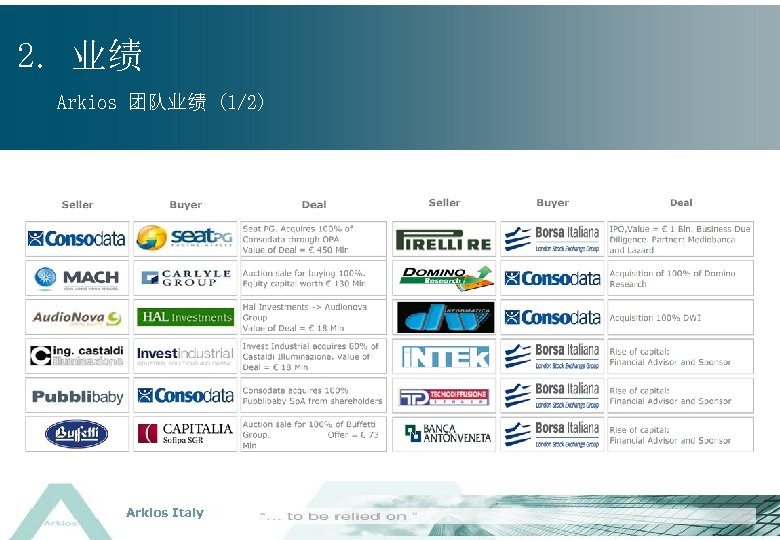The height and width of the screenshot is (540, 780).
Task: Select the '... to be relied on' slogan
Action: (338, 516)
